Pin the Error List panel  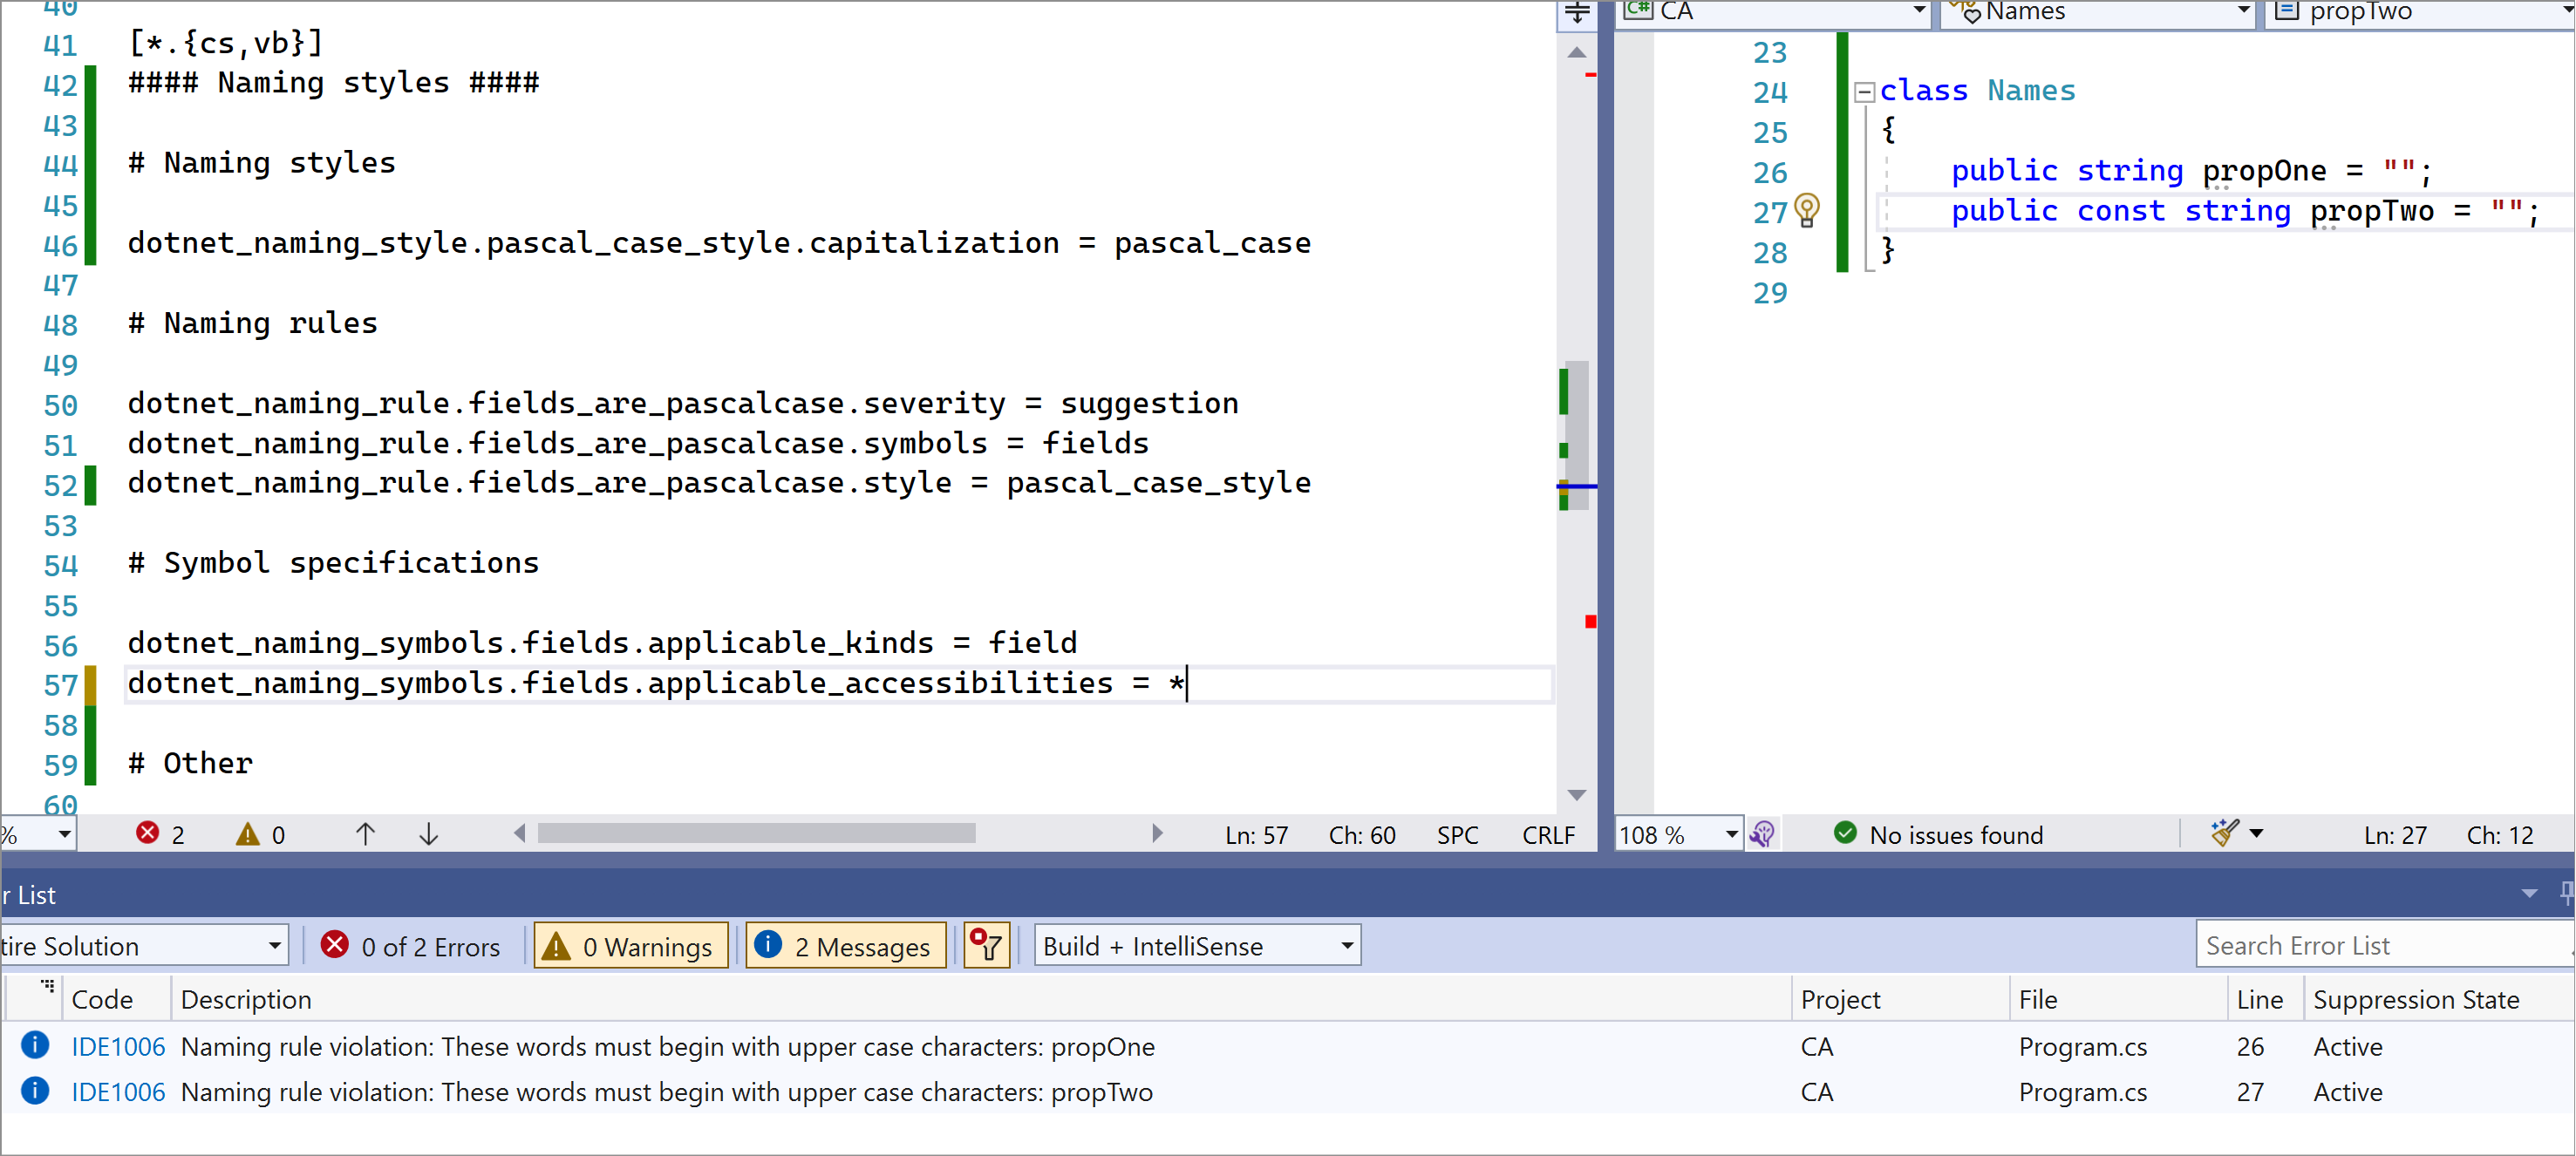click(x=2566, y=893)
